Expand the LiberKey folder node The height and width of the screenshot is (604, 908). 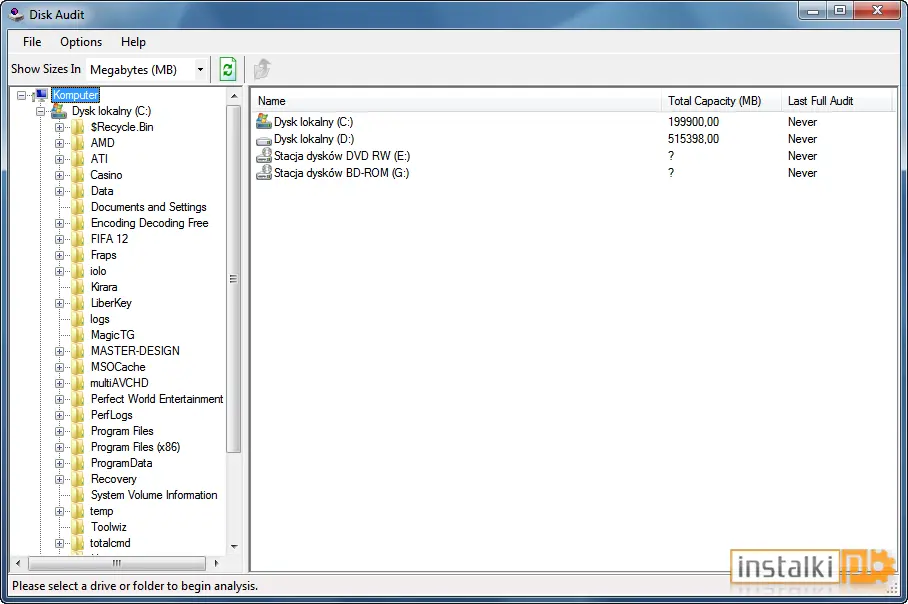tap(59, 303)
